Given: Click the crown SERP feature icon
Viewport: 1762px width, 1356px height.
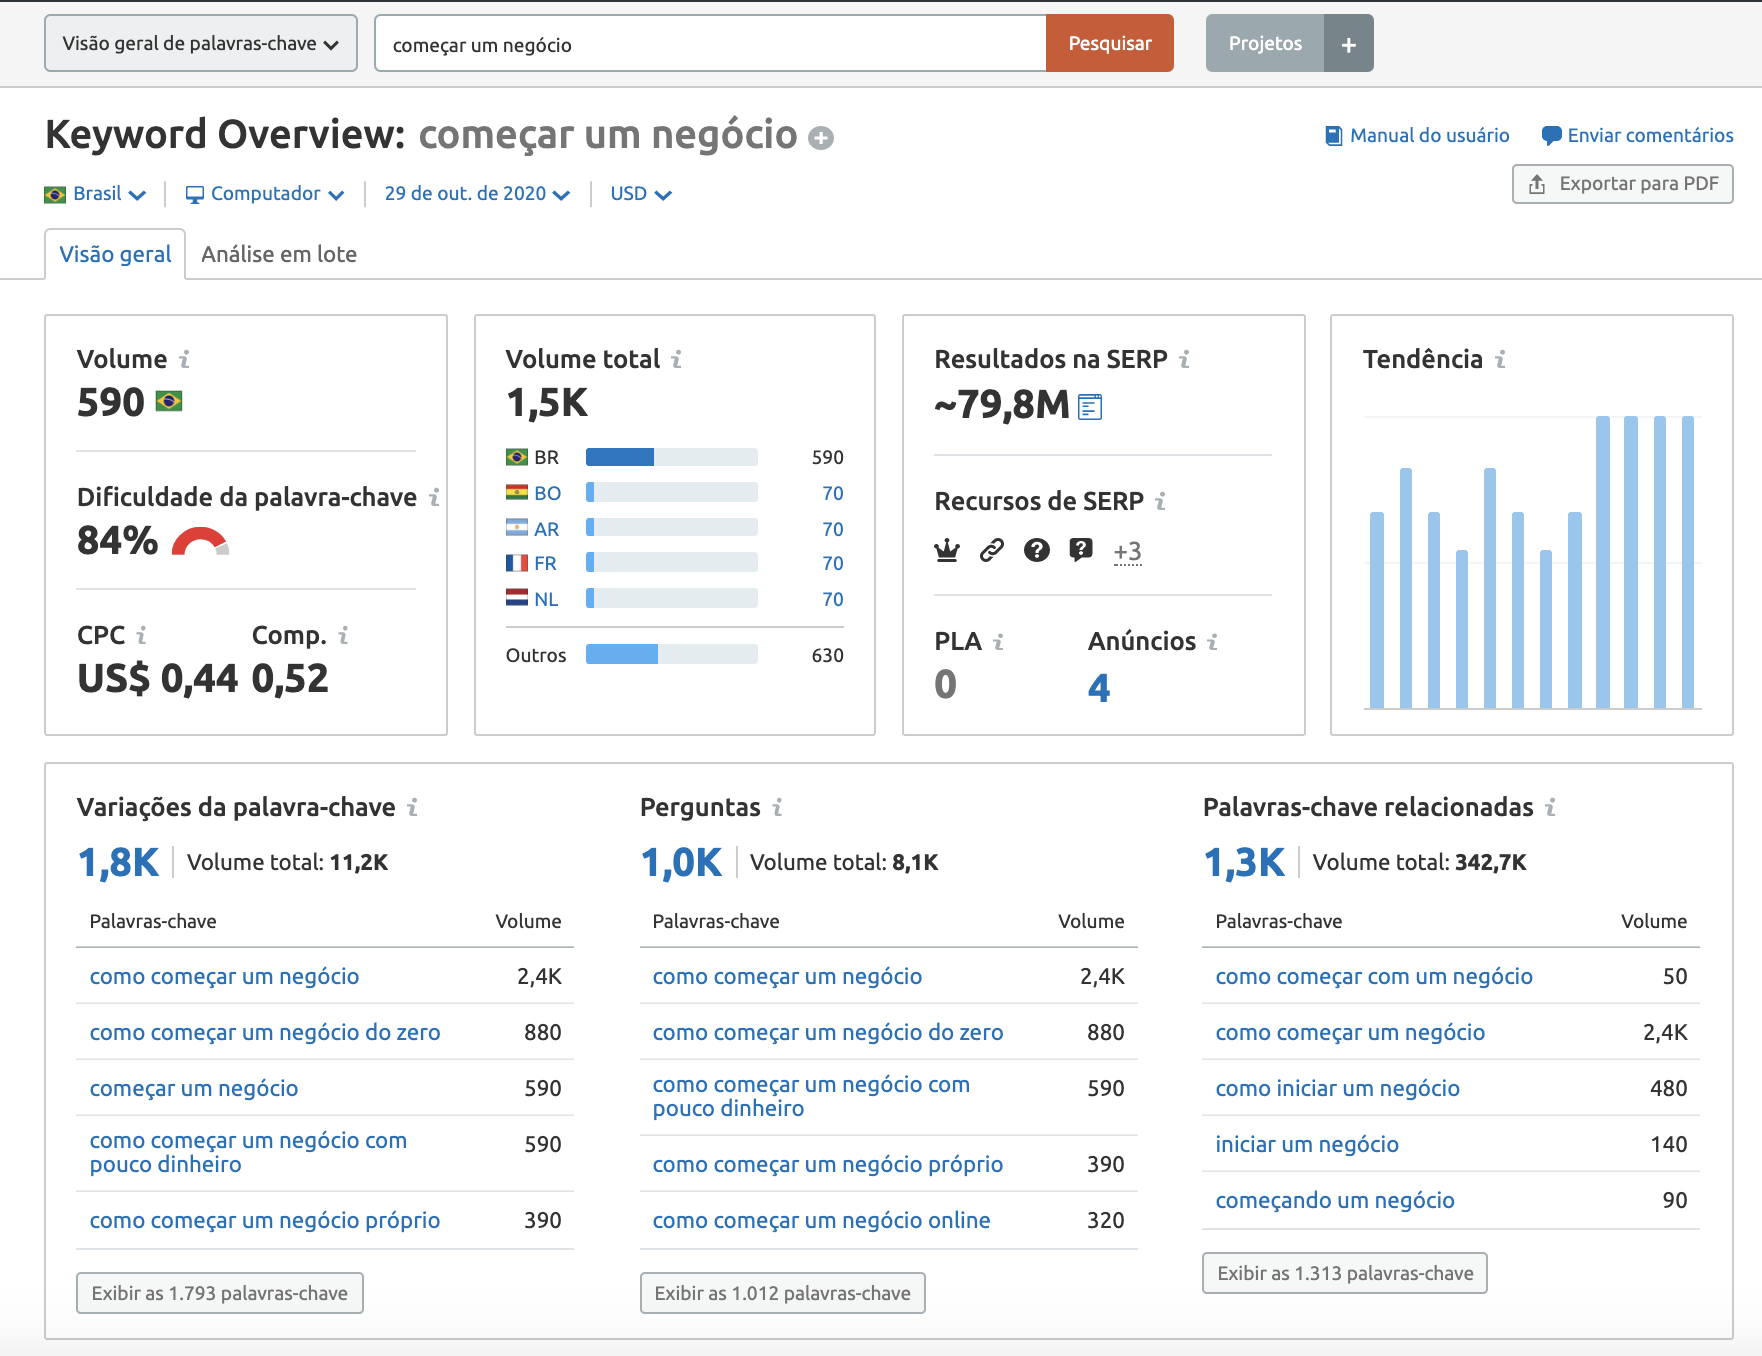Looking at the screenshot, I should click(946, 550).
